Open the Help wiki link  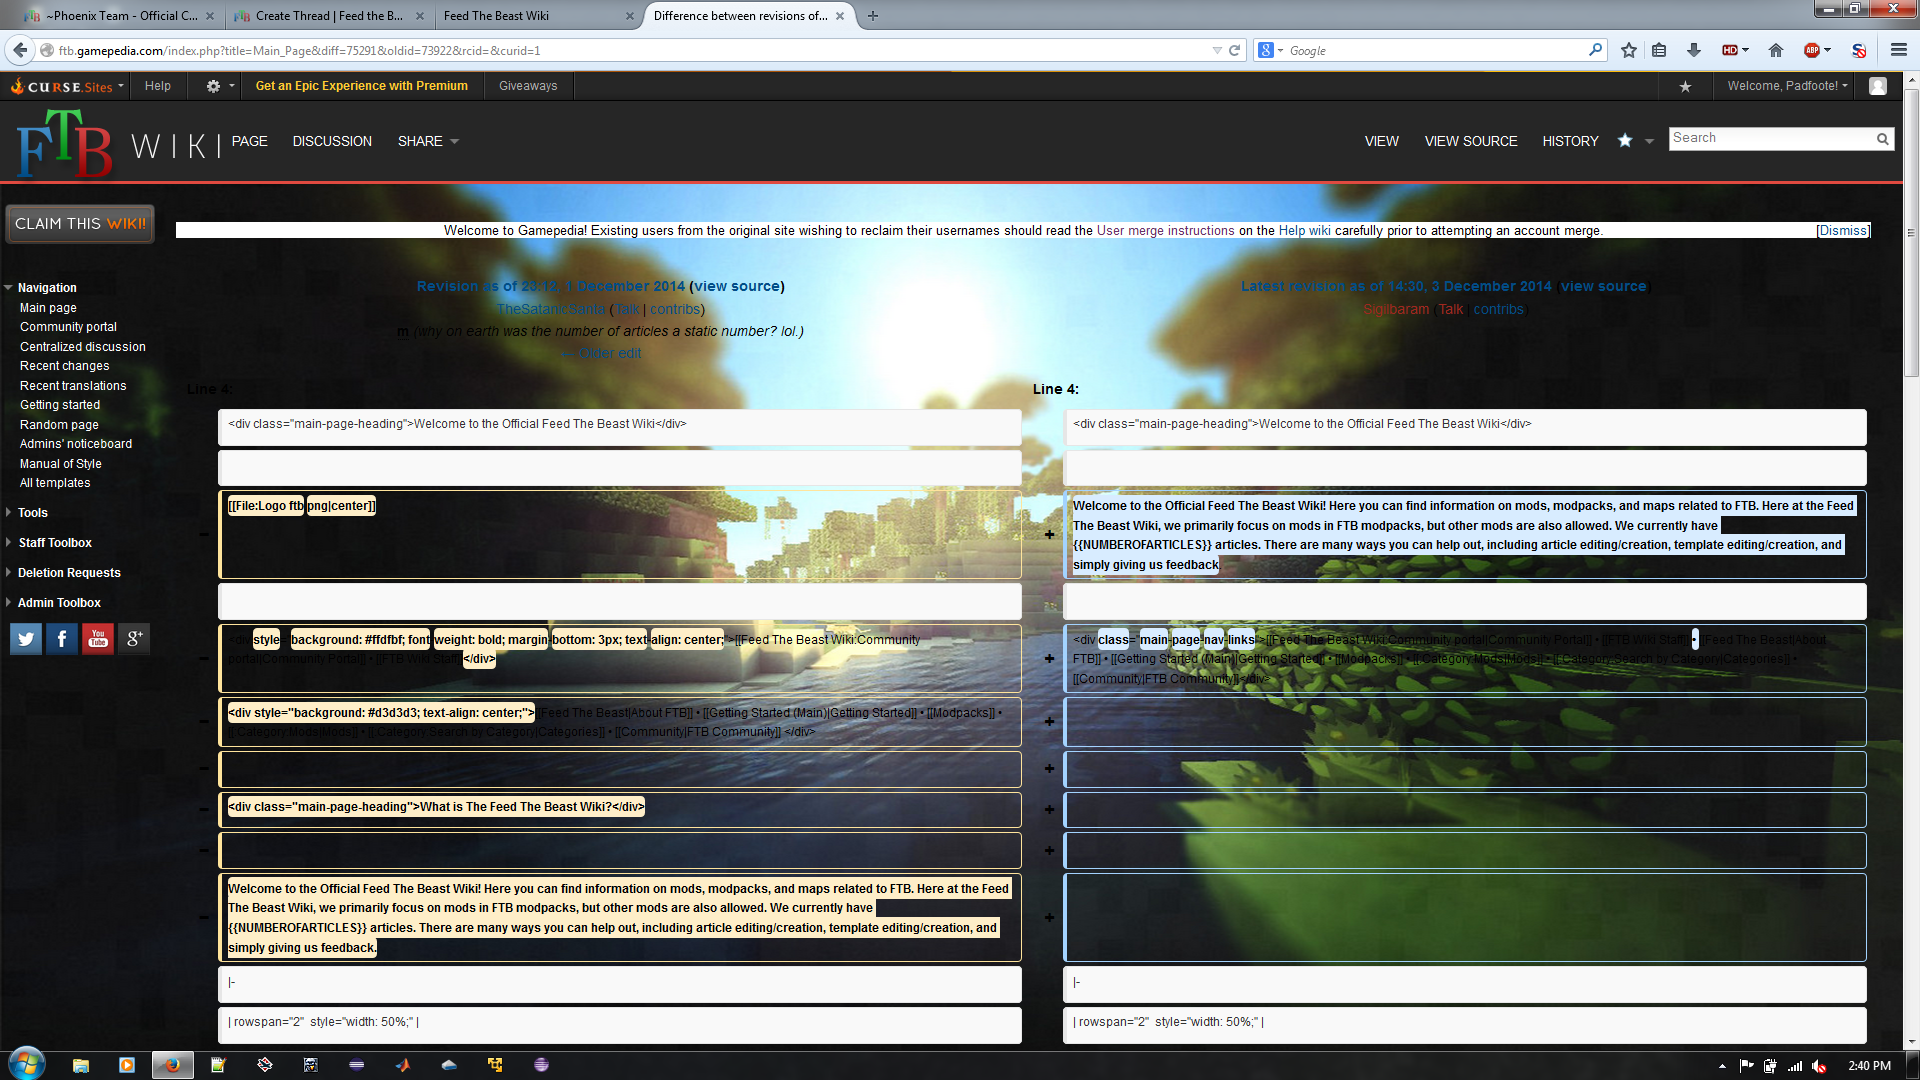[1304, 231]
